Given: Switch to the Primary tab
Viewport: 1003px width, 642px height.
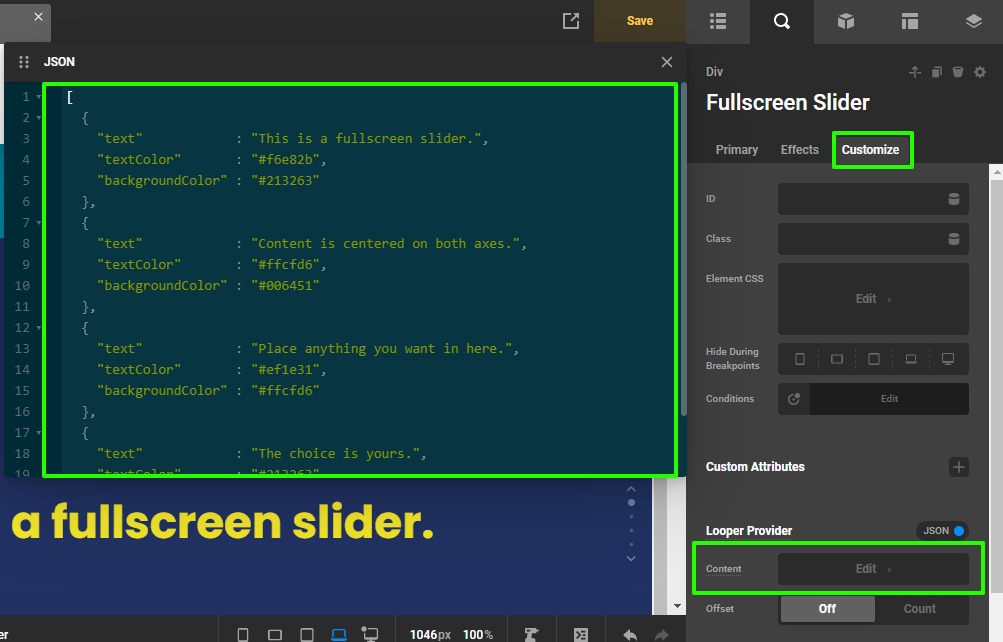Looking at the screenshot, I should coord(737,150).
